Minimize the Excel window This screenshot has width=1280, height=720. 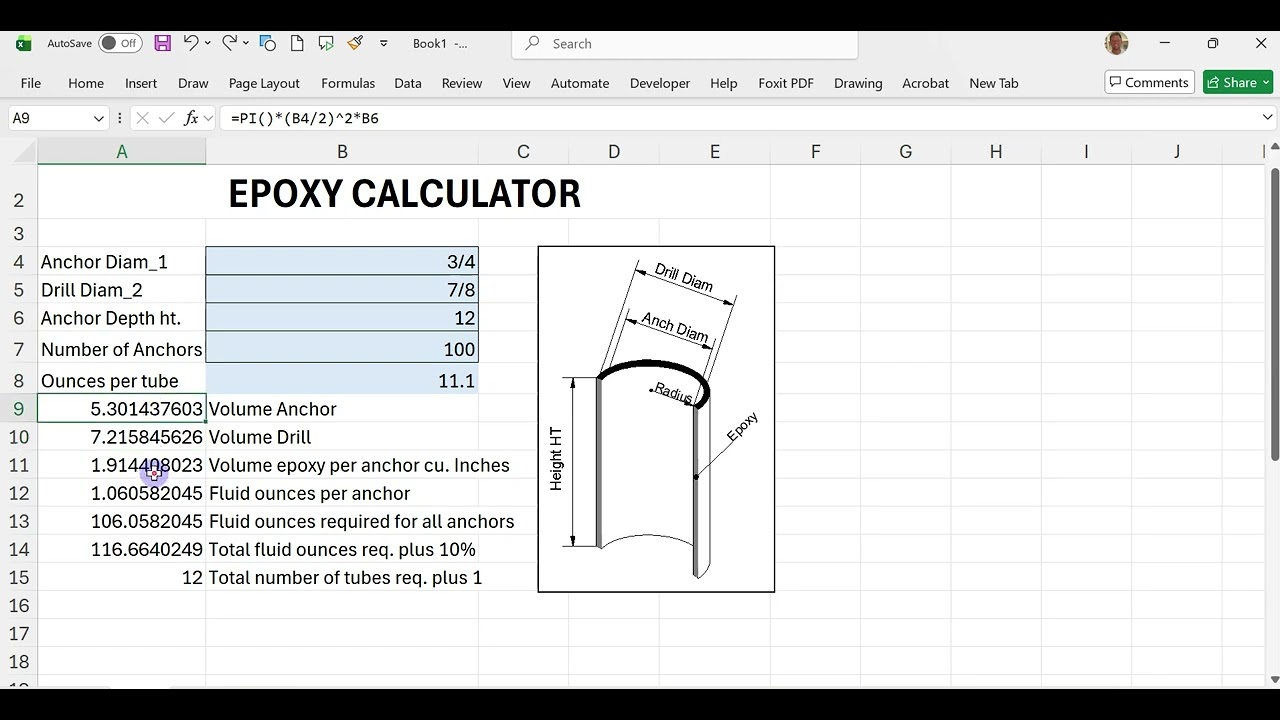(1164, 43)
